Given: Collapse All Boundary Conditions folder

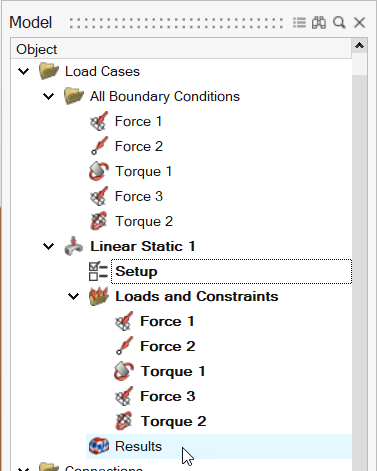Looking at the screenshot, I should coord(49,96).
